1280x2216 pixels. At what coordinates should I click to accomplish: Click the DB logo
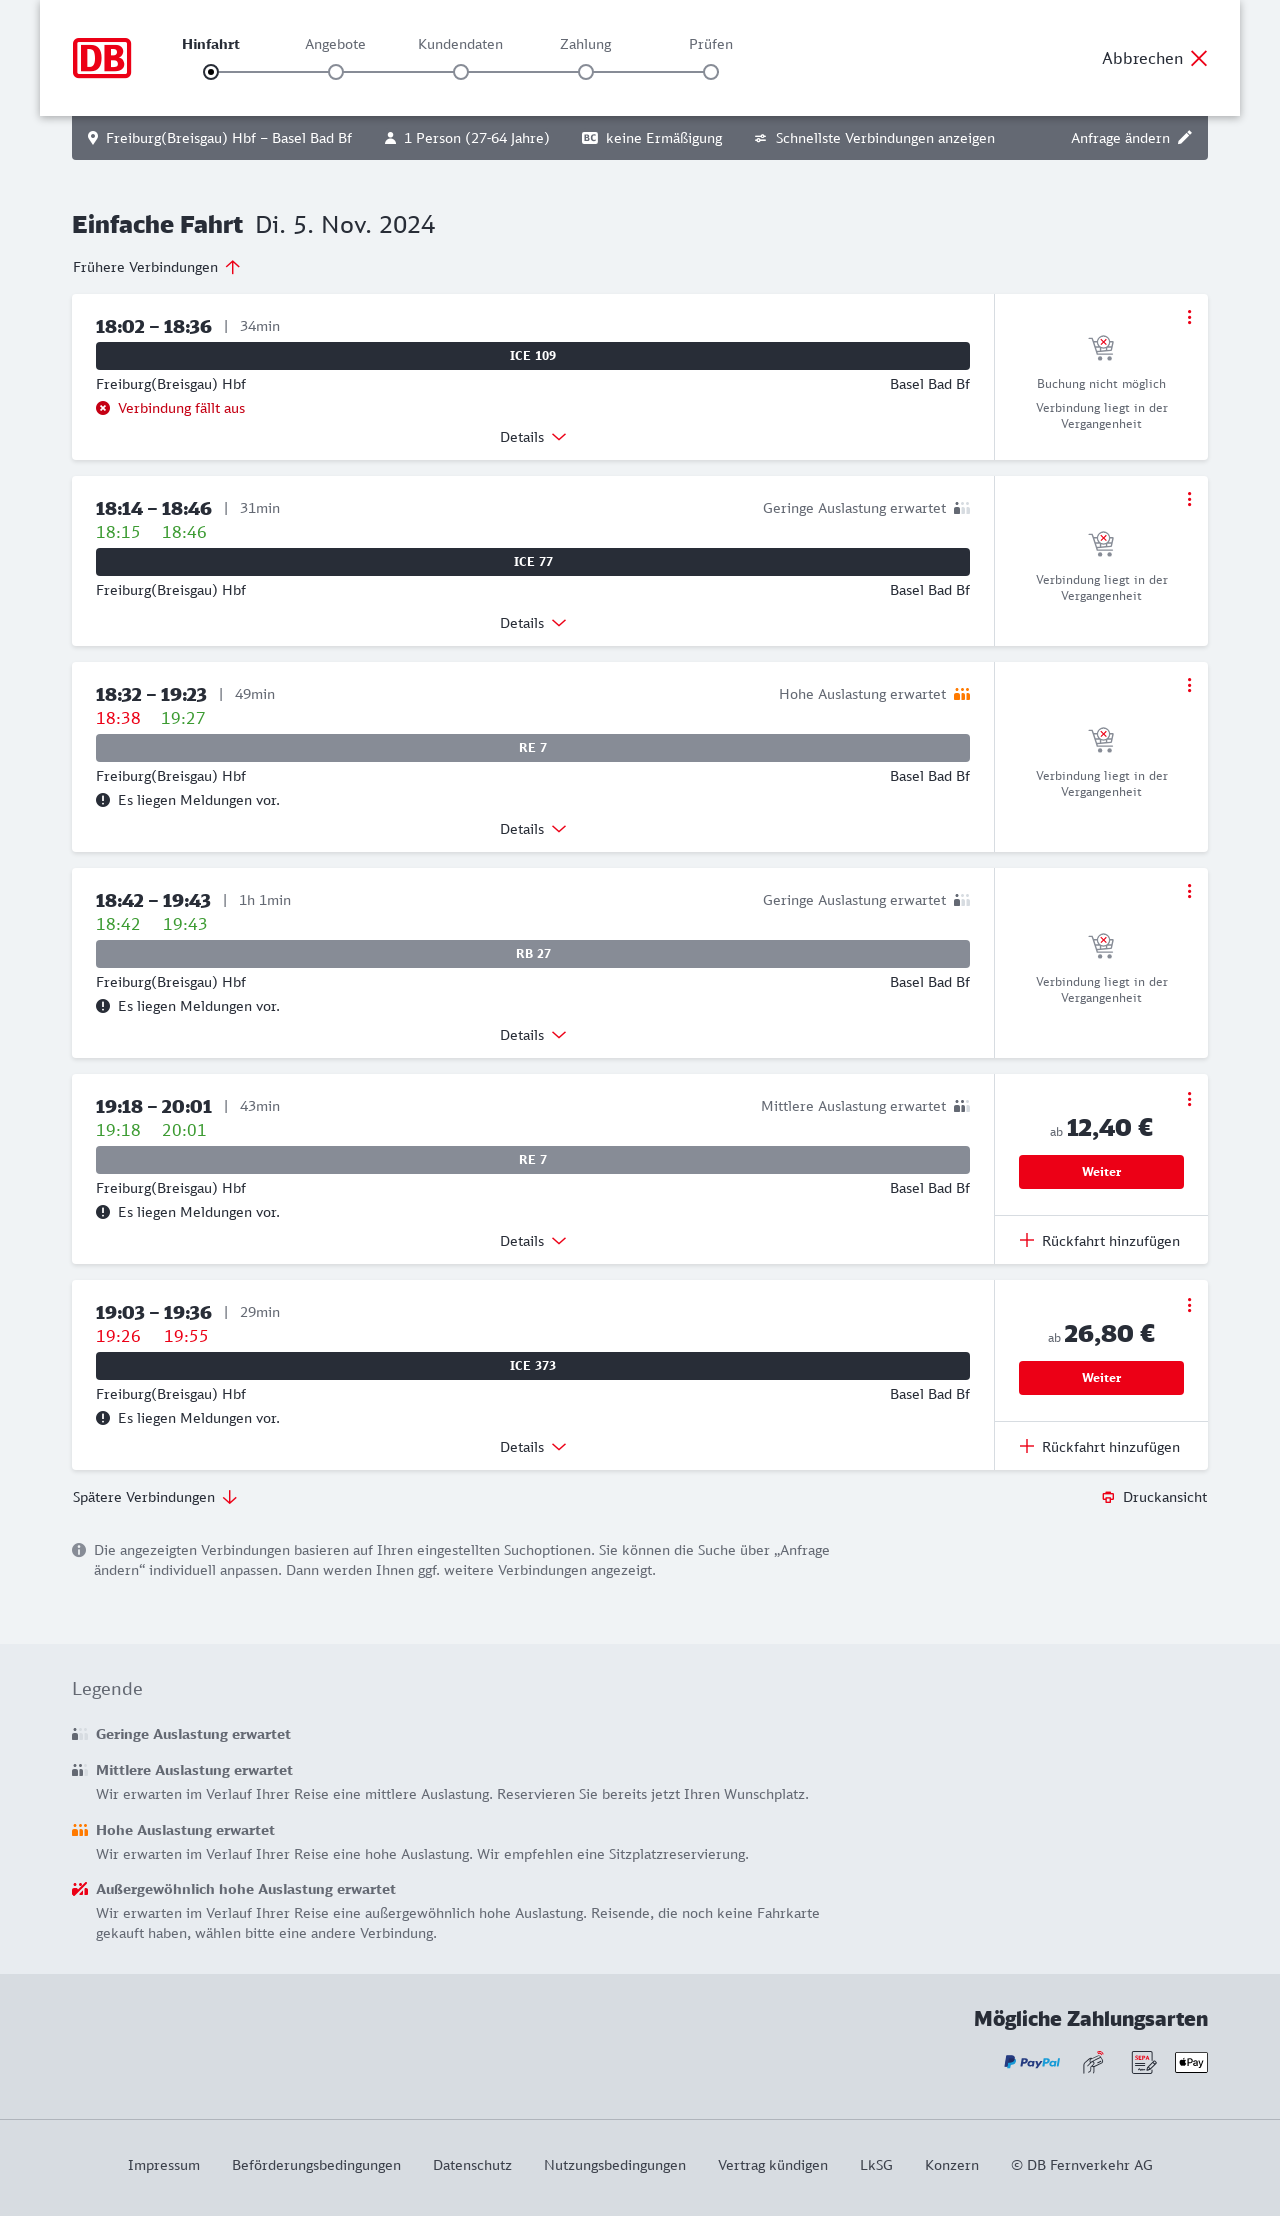(102, 58)
